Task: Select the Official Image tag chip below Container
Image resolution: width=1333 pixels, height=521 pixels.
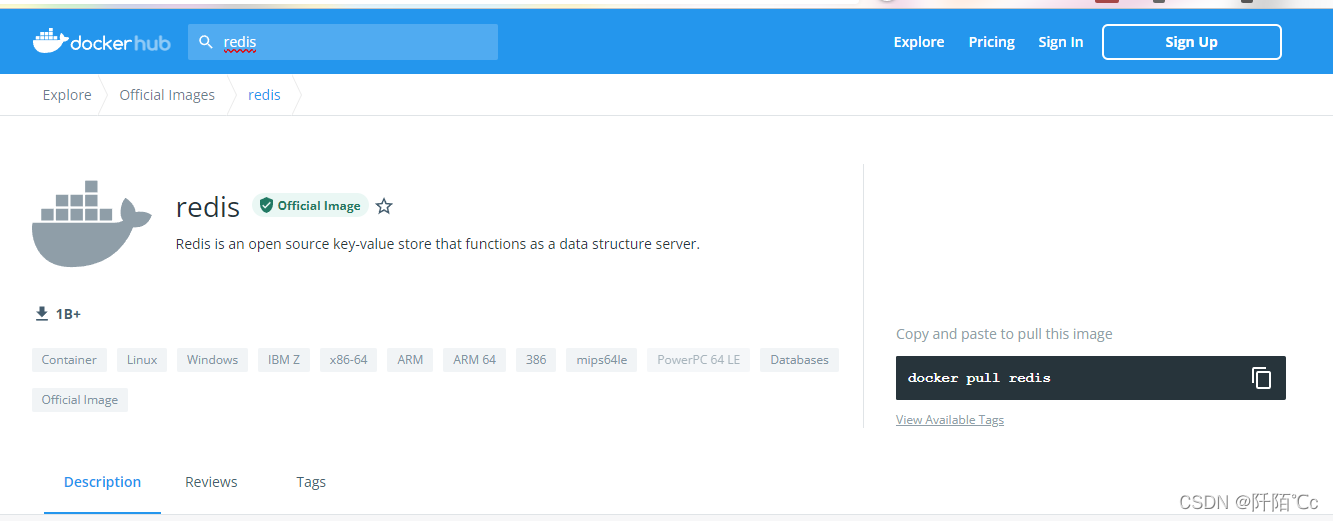Action: (80, 400)
